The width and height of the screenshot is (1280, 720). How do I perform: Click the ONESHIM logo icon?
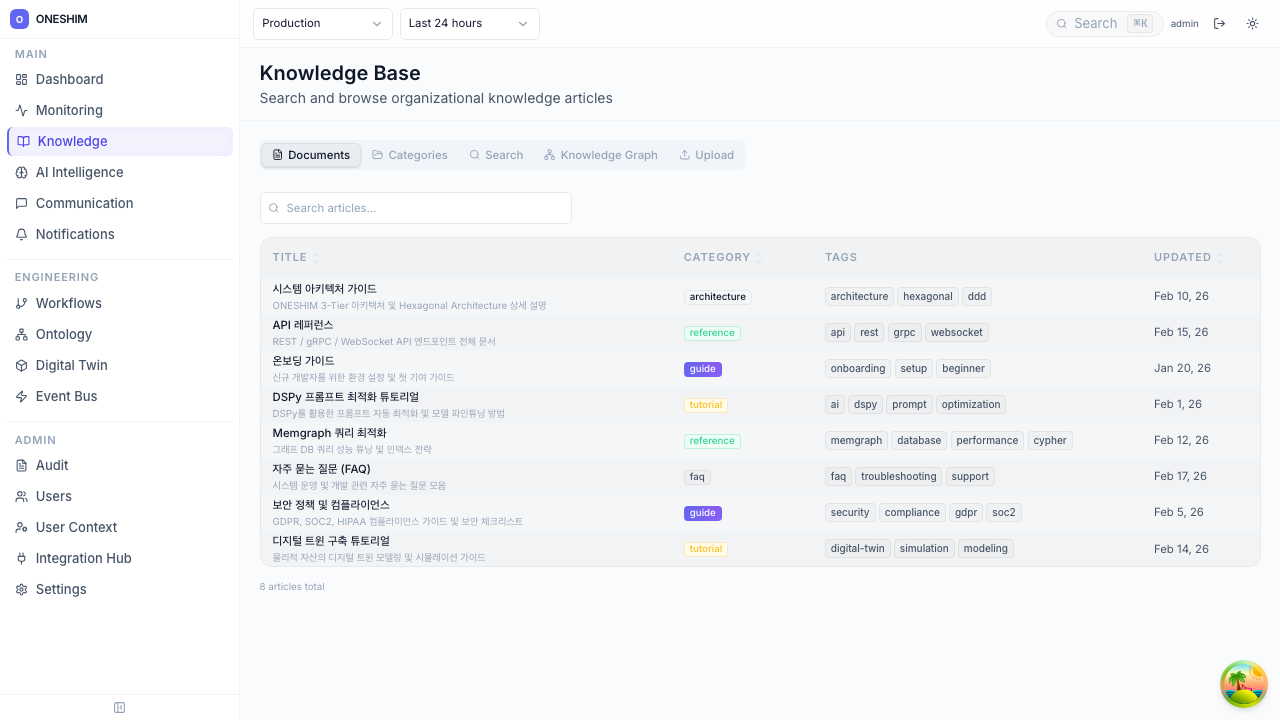pyautogui.click(x=19, y=19)
